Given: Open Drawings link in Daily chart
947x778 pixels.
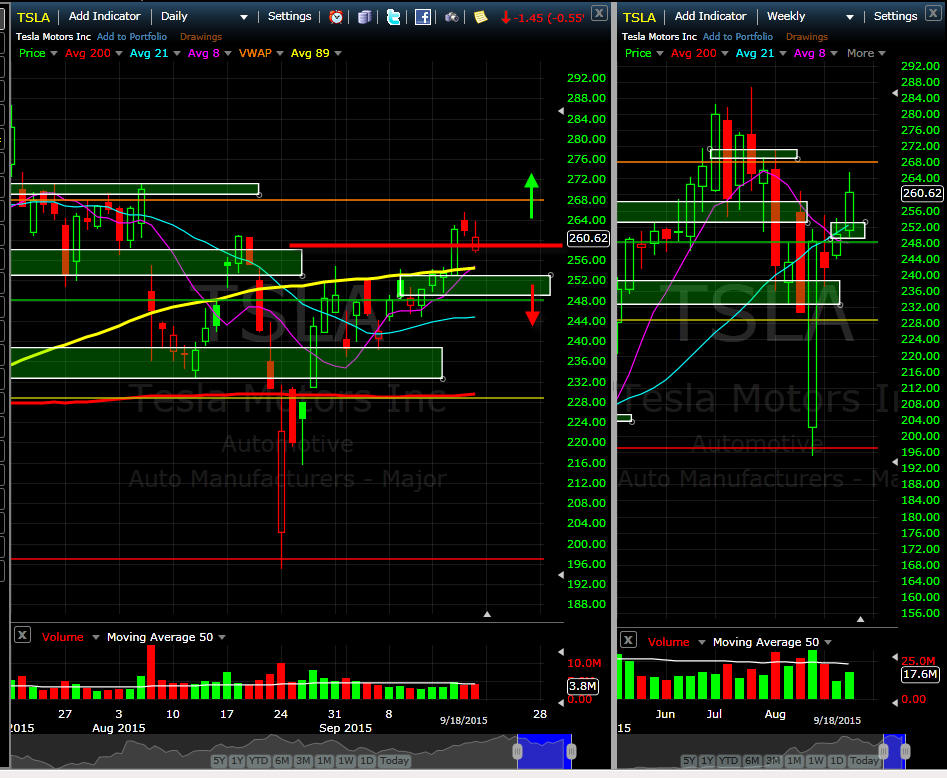Looking at the screenshot, I should 201,37.
